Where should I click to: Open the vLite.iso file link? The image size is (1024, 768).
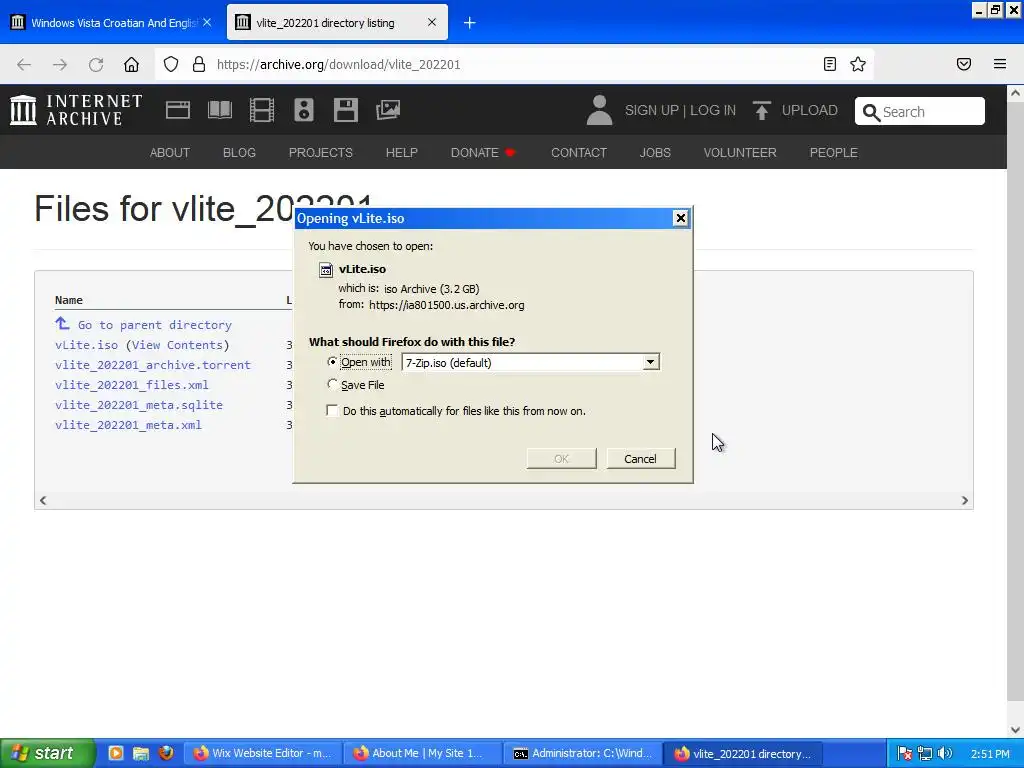[x=86, y=345]
